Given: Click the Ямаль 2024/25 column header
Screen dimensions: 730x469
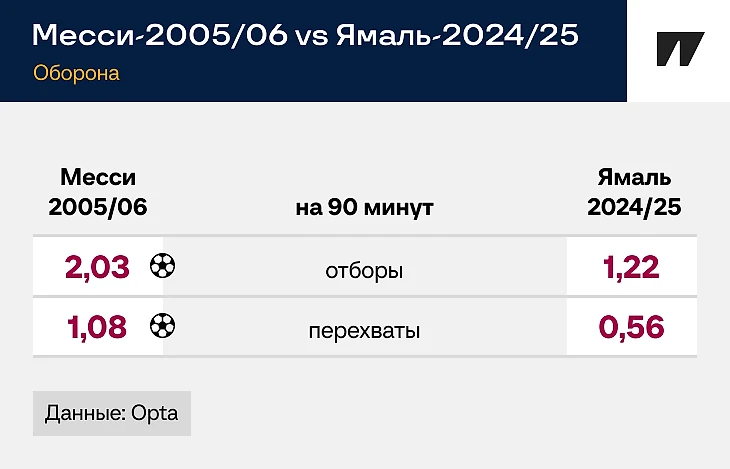Looking at the screenshot, I should [634, 192].
